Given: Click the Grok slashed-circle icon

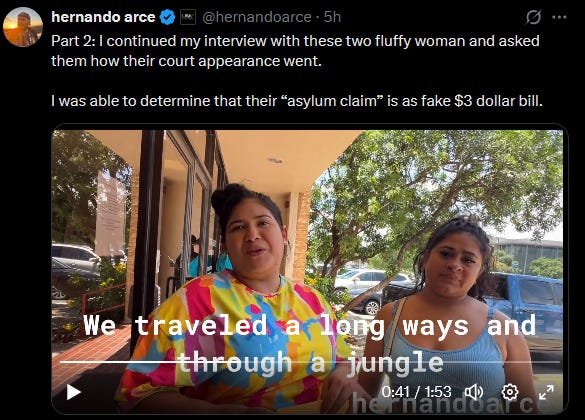Looking at the screenshot, I should point(533,17).
